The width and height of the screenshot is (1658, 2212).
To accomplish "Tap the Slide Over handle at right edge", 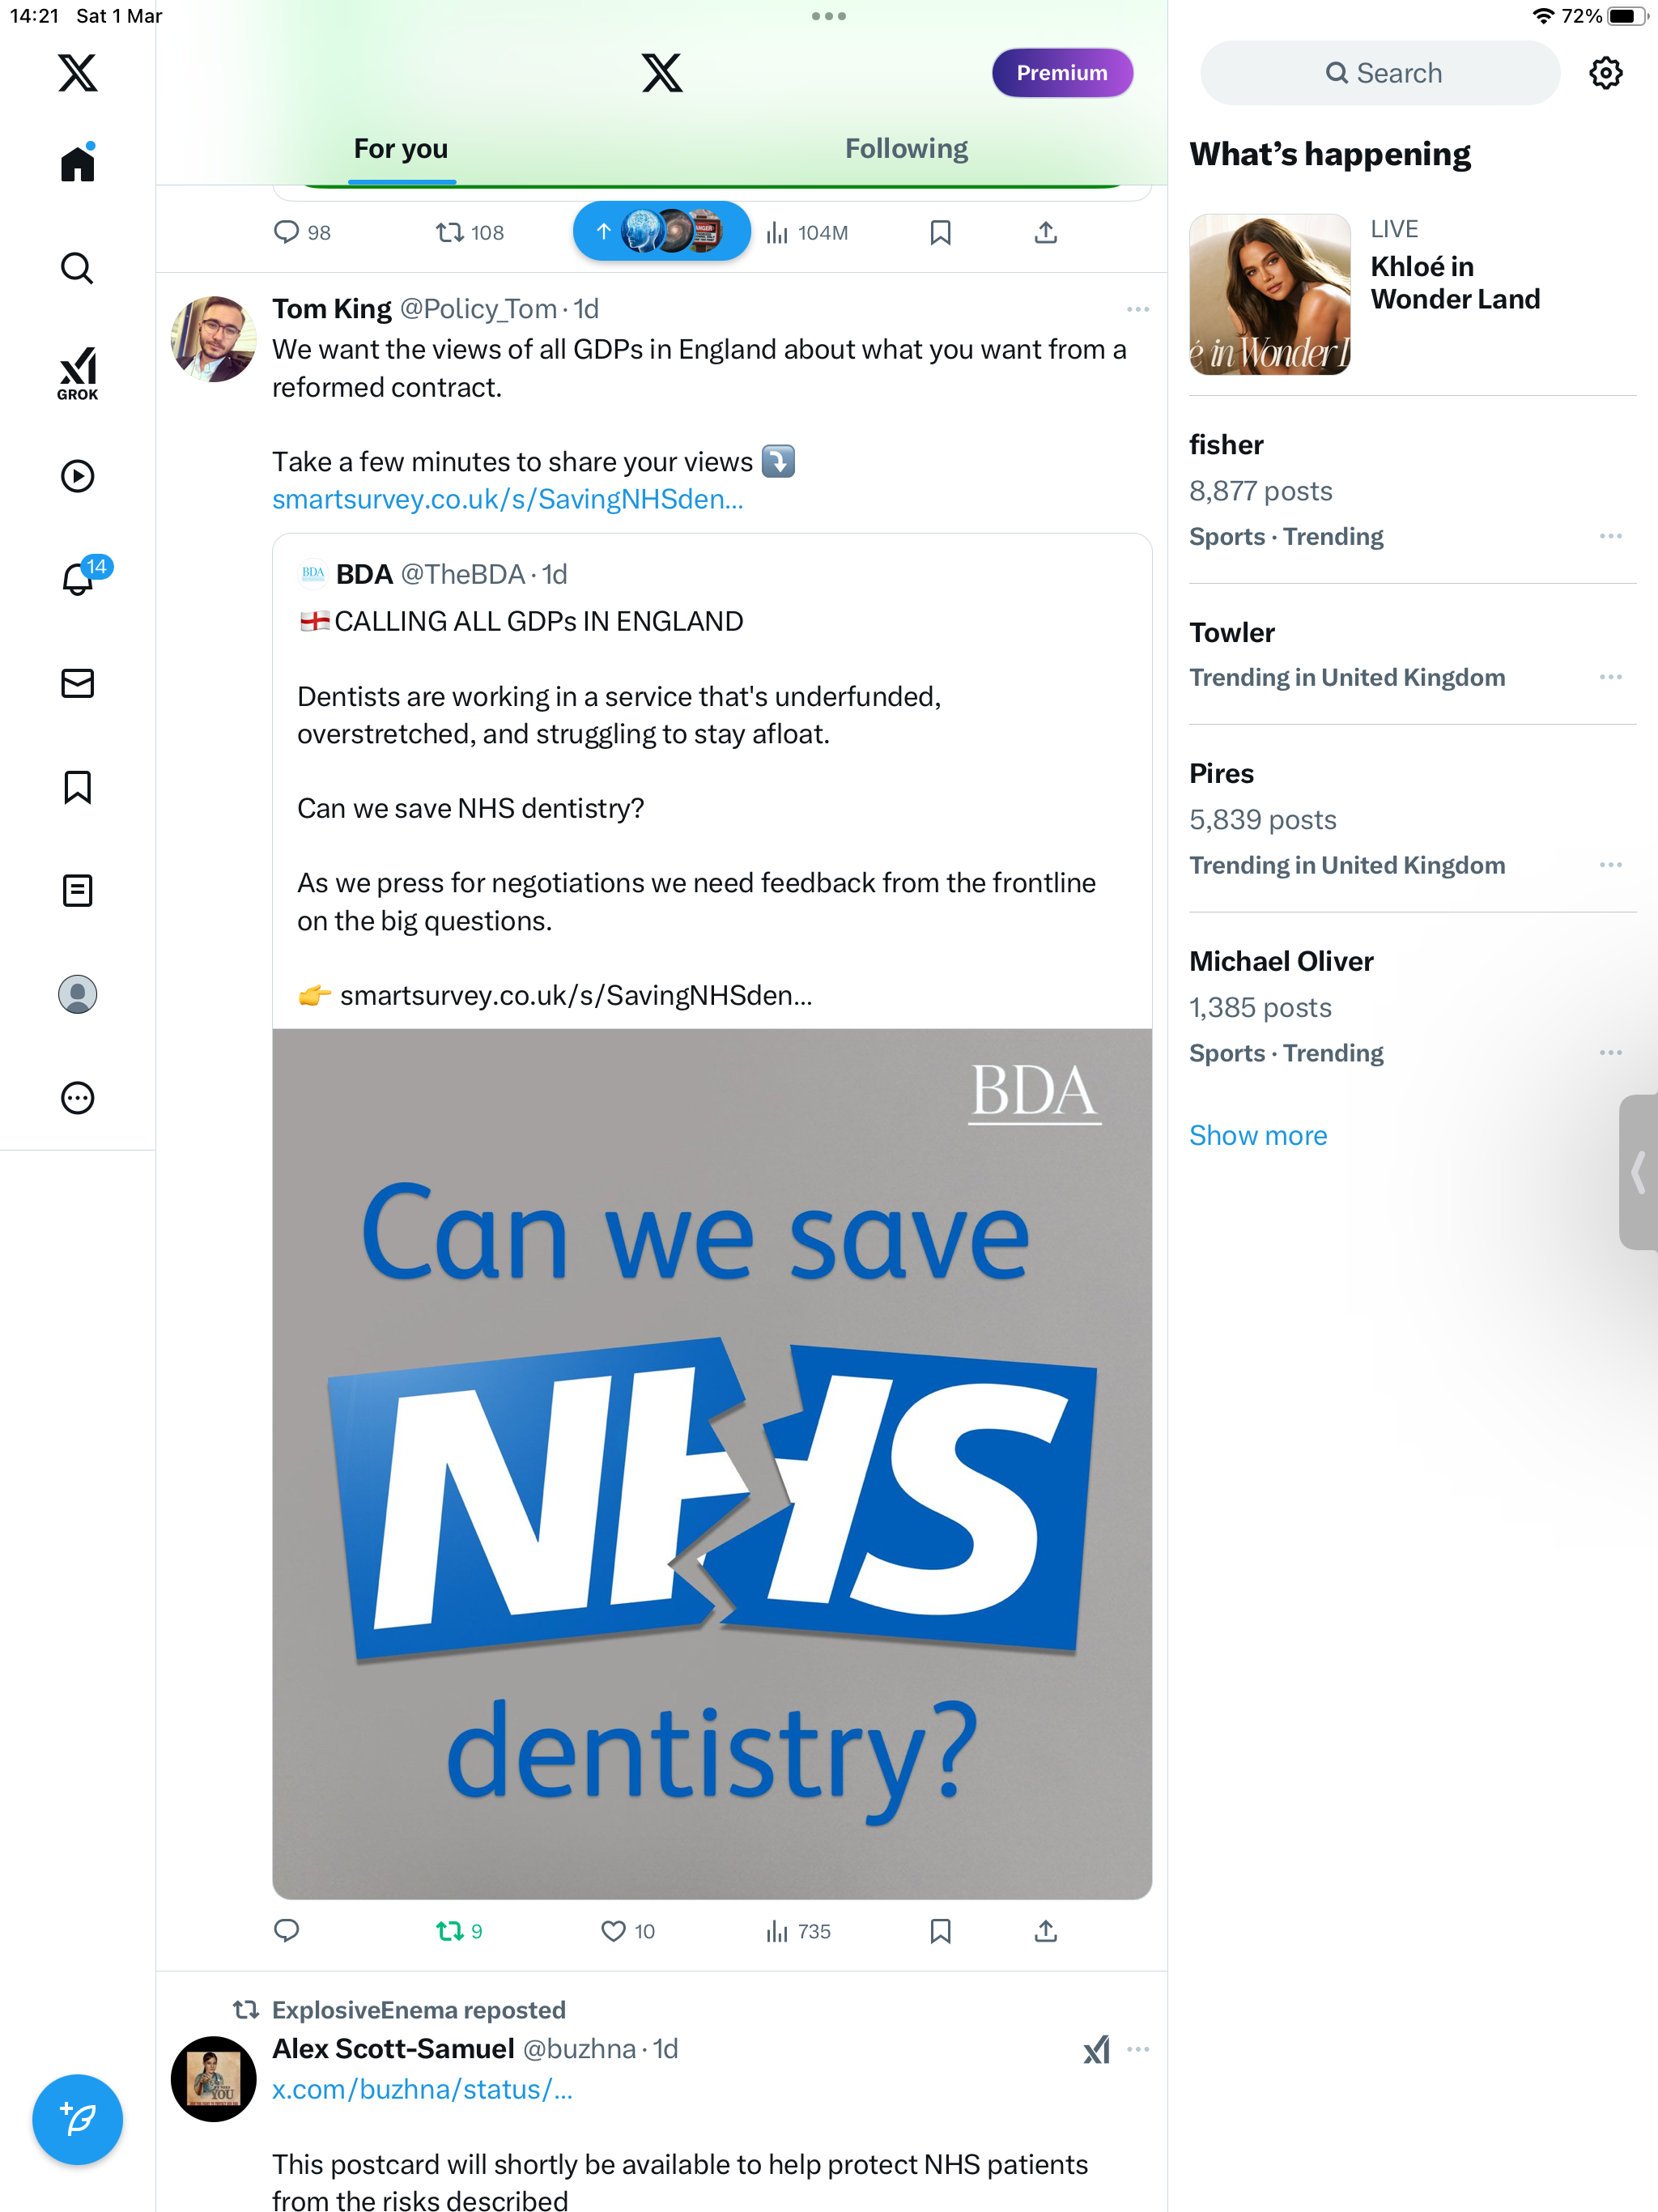I will [x=1639, y=1172].
